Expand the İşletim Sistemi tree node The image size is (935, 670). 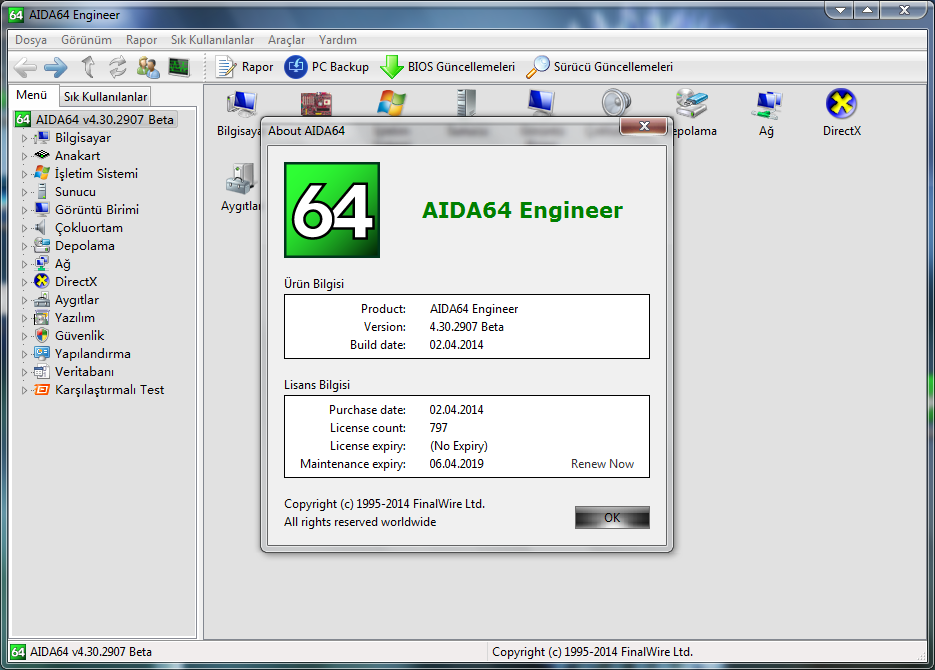point(24,174)
